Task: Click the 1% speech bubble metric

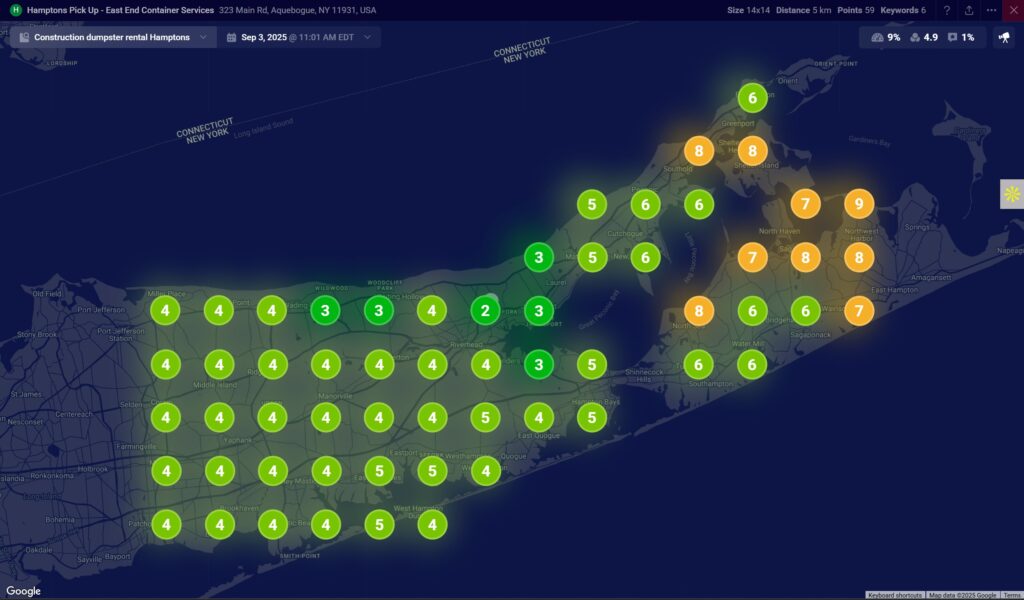Action: click(x=961, y=37)
